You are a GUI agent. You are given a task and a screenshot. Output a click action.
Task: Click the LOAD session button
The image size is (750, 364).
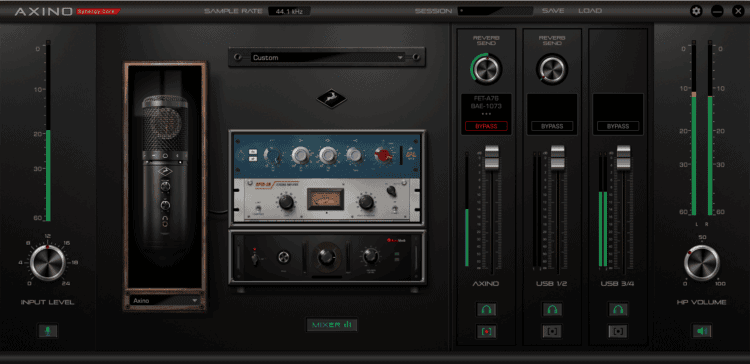590,11
